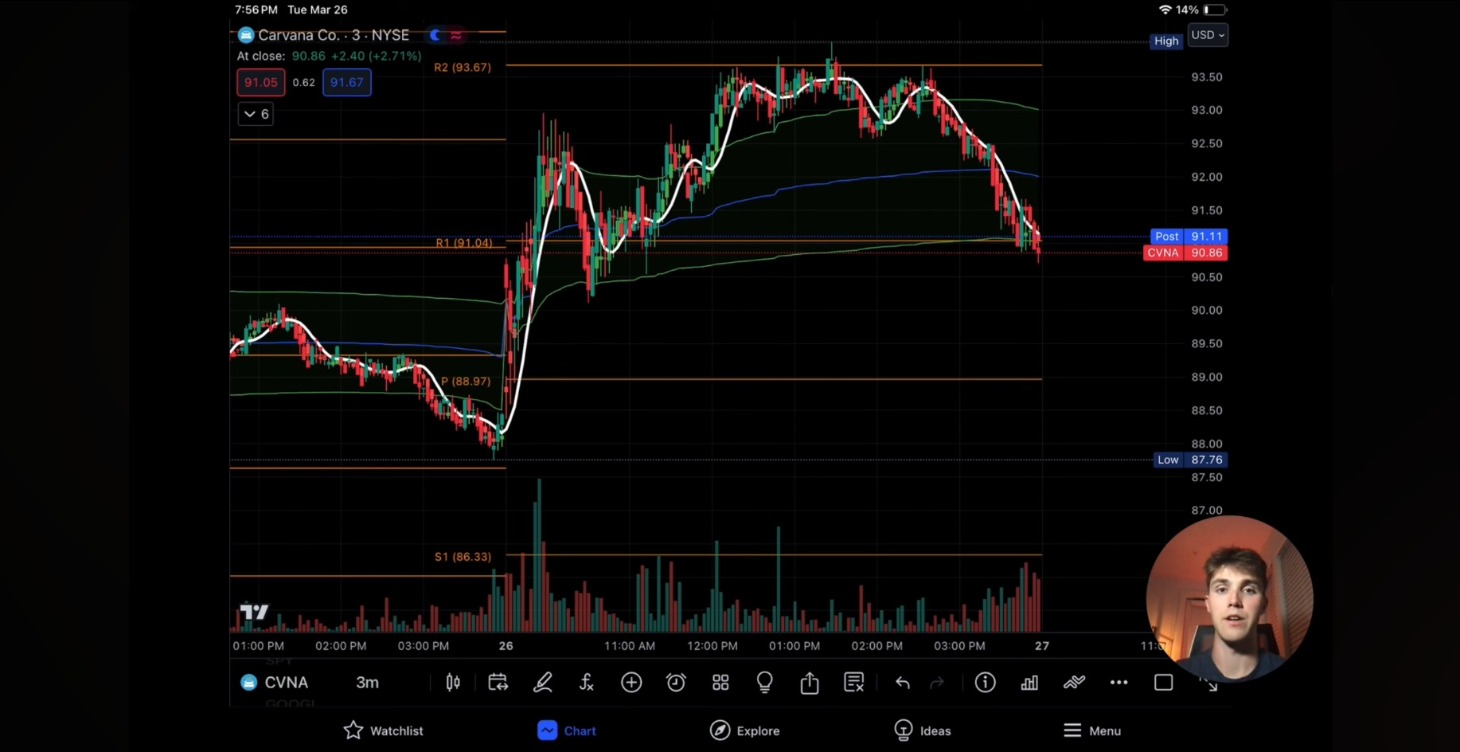This screenshot has width=1460, height=752.
Task: Open the four-squares layout templates icon
Action: [x=720, y=682]
